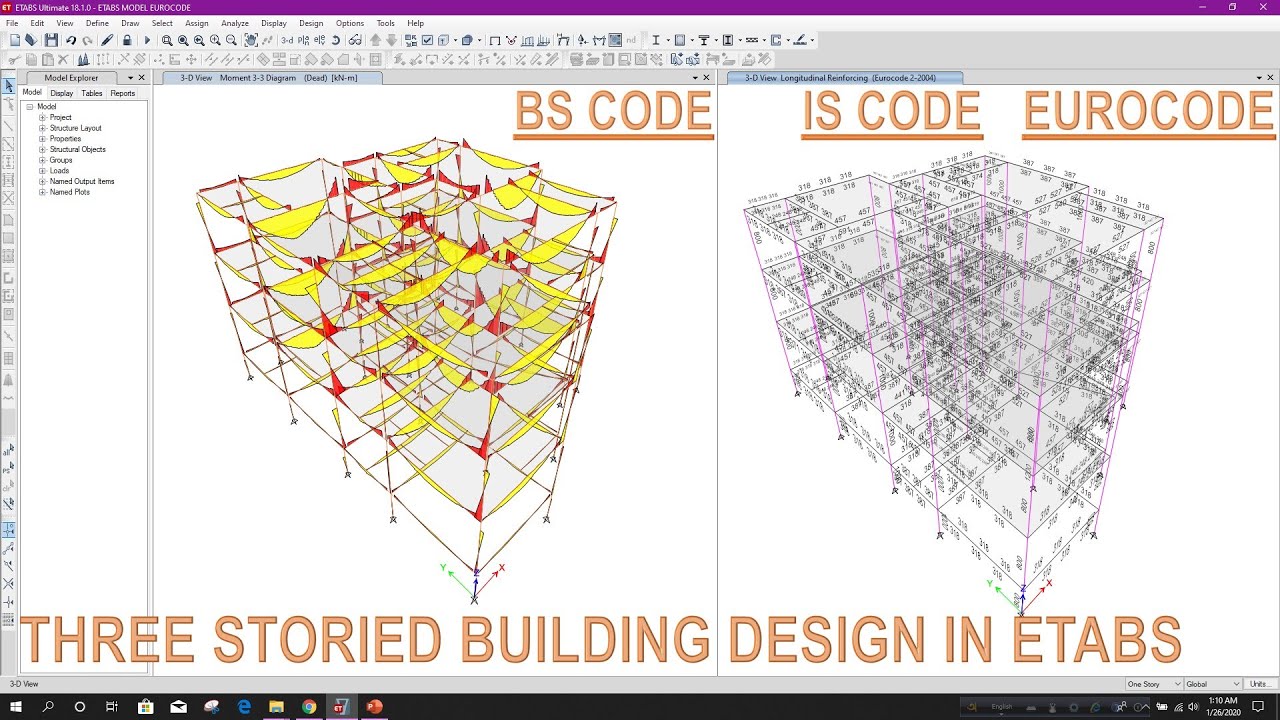Set view to 3-d button
Image resolution: width=1280 pixels, height=720 pixels.
287,40
